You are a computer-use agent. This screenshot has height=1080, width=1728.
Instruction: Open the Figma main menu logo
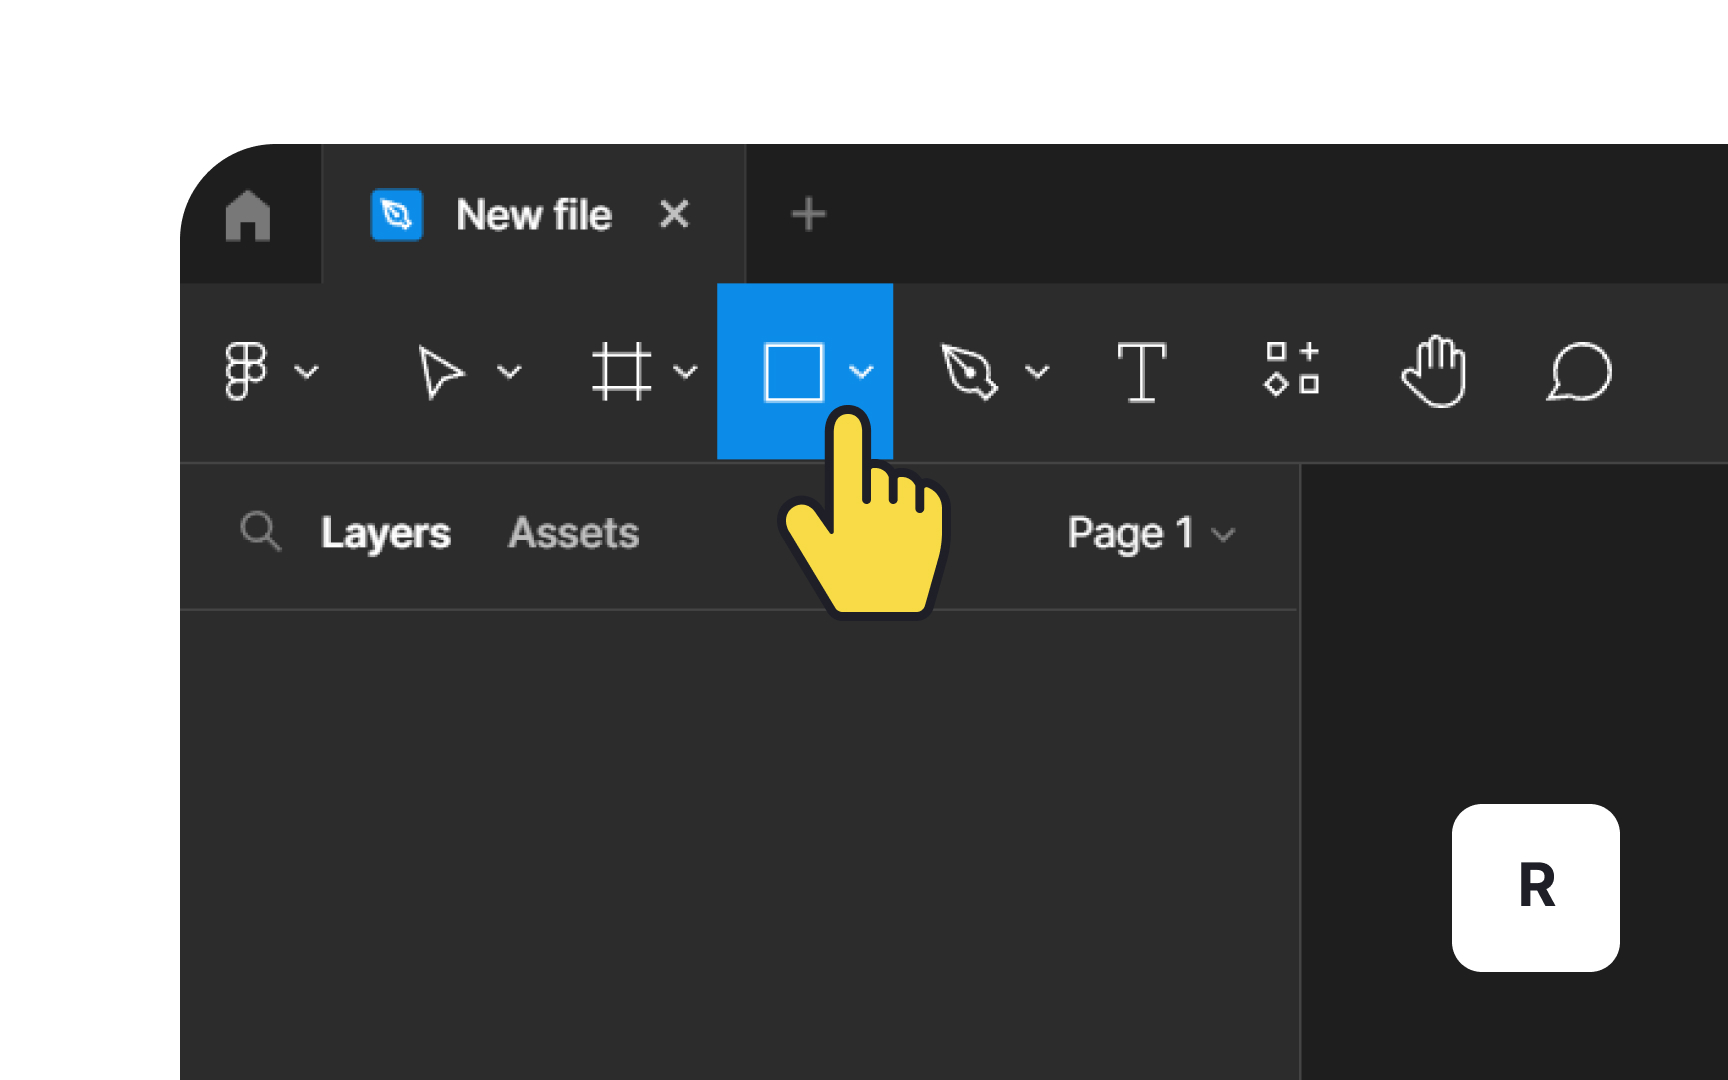[246, 372]
